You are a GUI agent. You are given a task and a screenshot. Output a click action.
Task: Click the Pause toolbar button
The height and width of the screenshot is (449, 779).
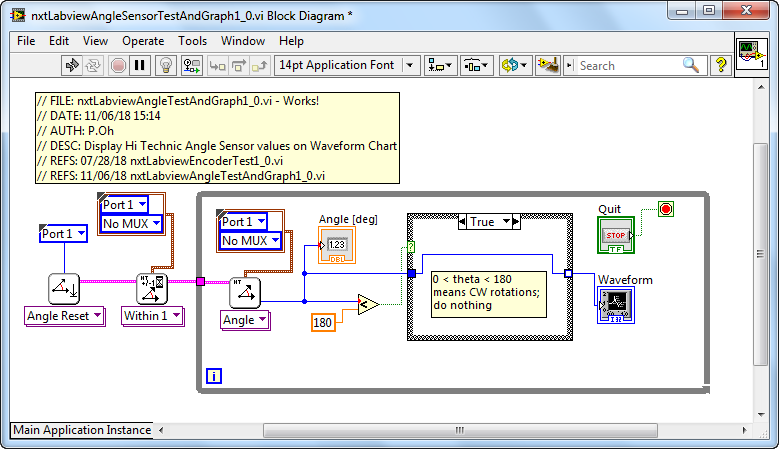pos(140,66)
